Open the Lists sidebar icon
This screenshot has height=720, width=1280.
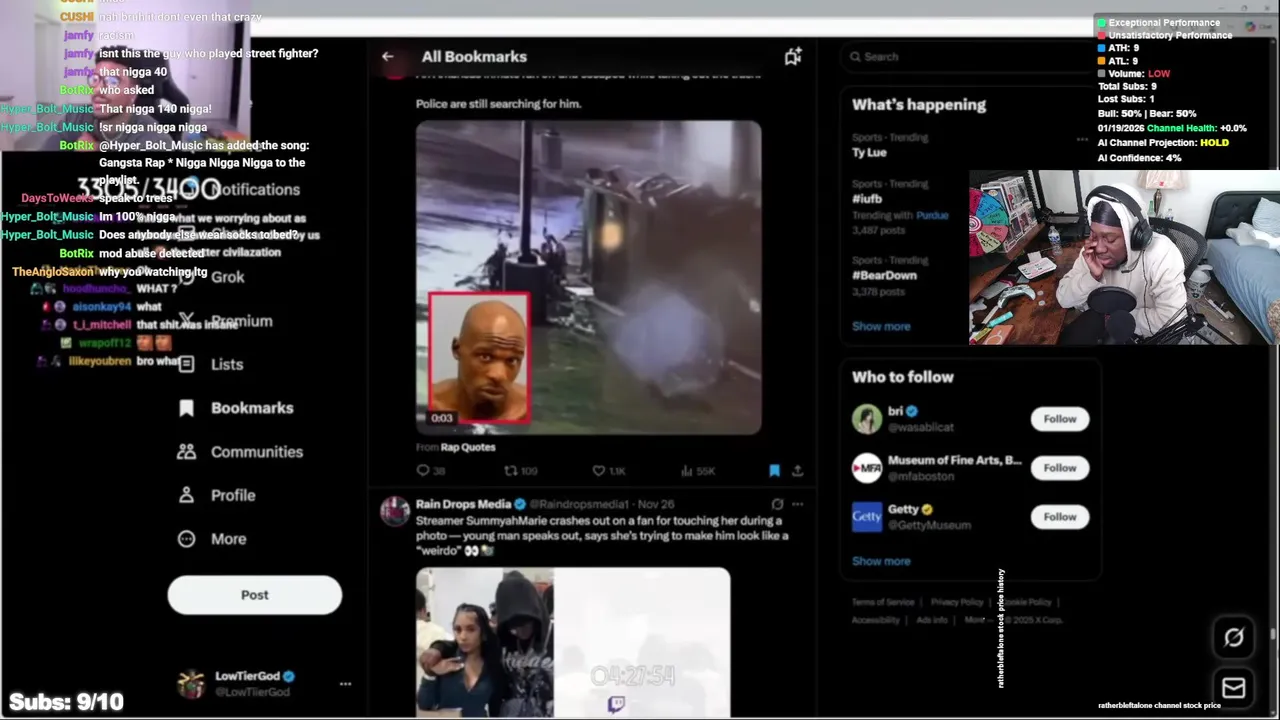tap(186, 364)
